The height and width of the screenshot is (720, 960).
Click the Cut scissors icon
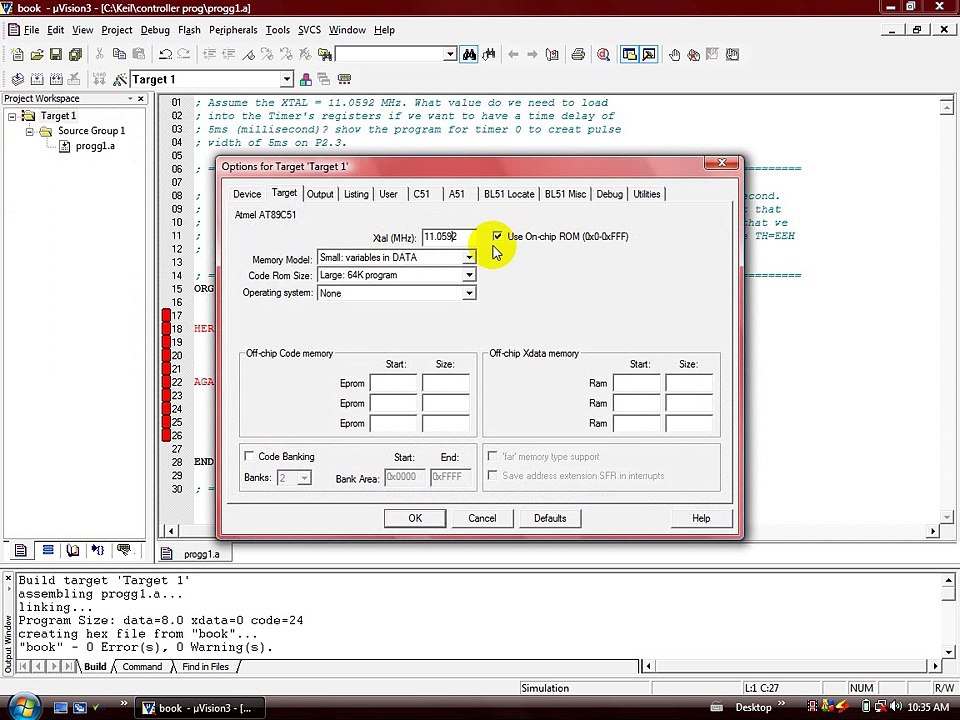click(x=99, y=54)
